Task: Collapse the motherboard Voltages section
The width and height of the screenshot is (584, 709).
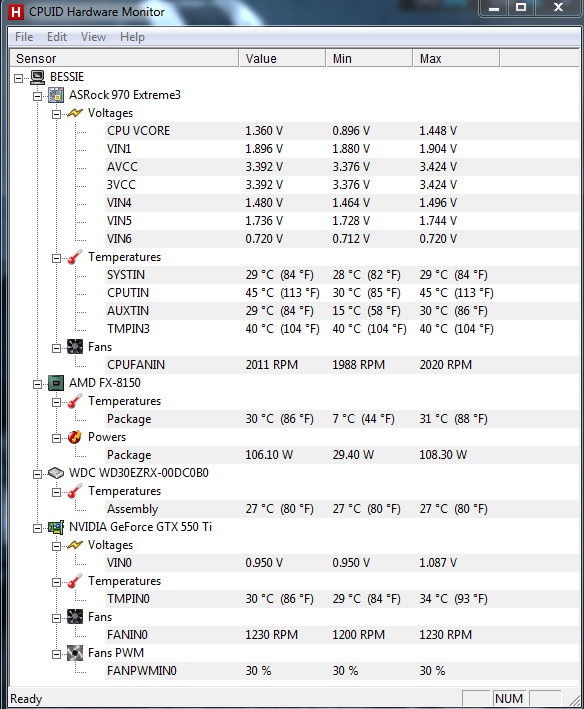Action: point(56,114)
